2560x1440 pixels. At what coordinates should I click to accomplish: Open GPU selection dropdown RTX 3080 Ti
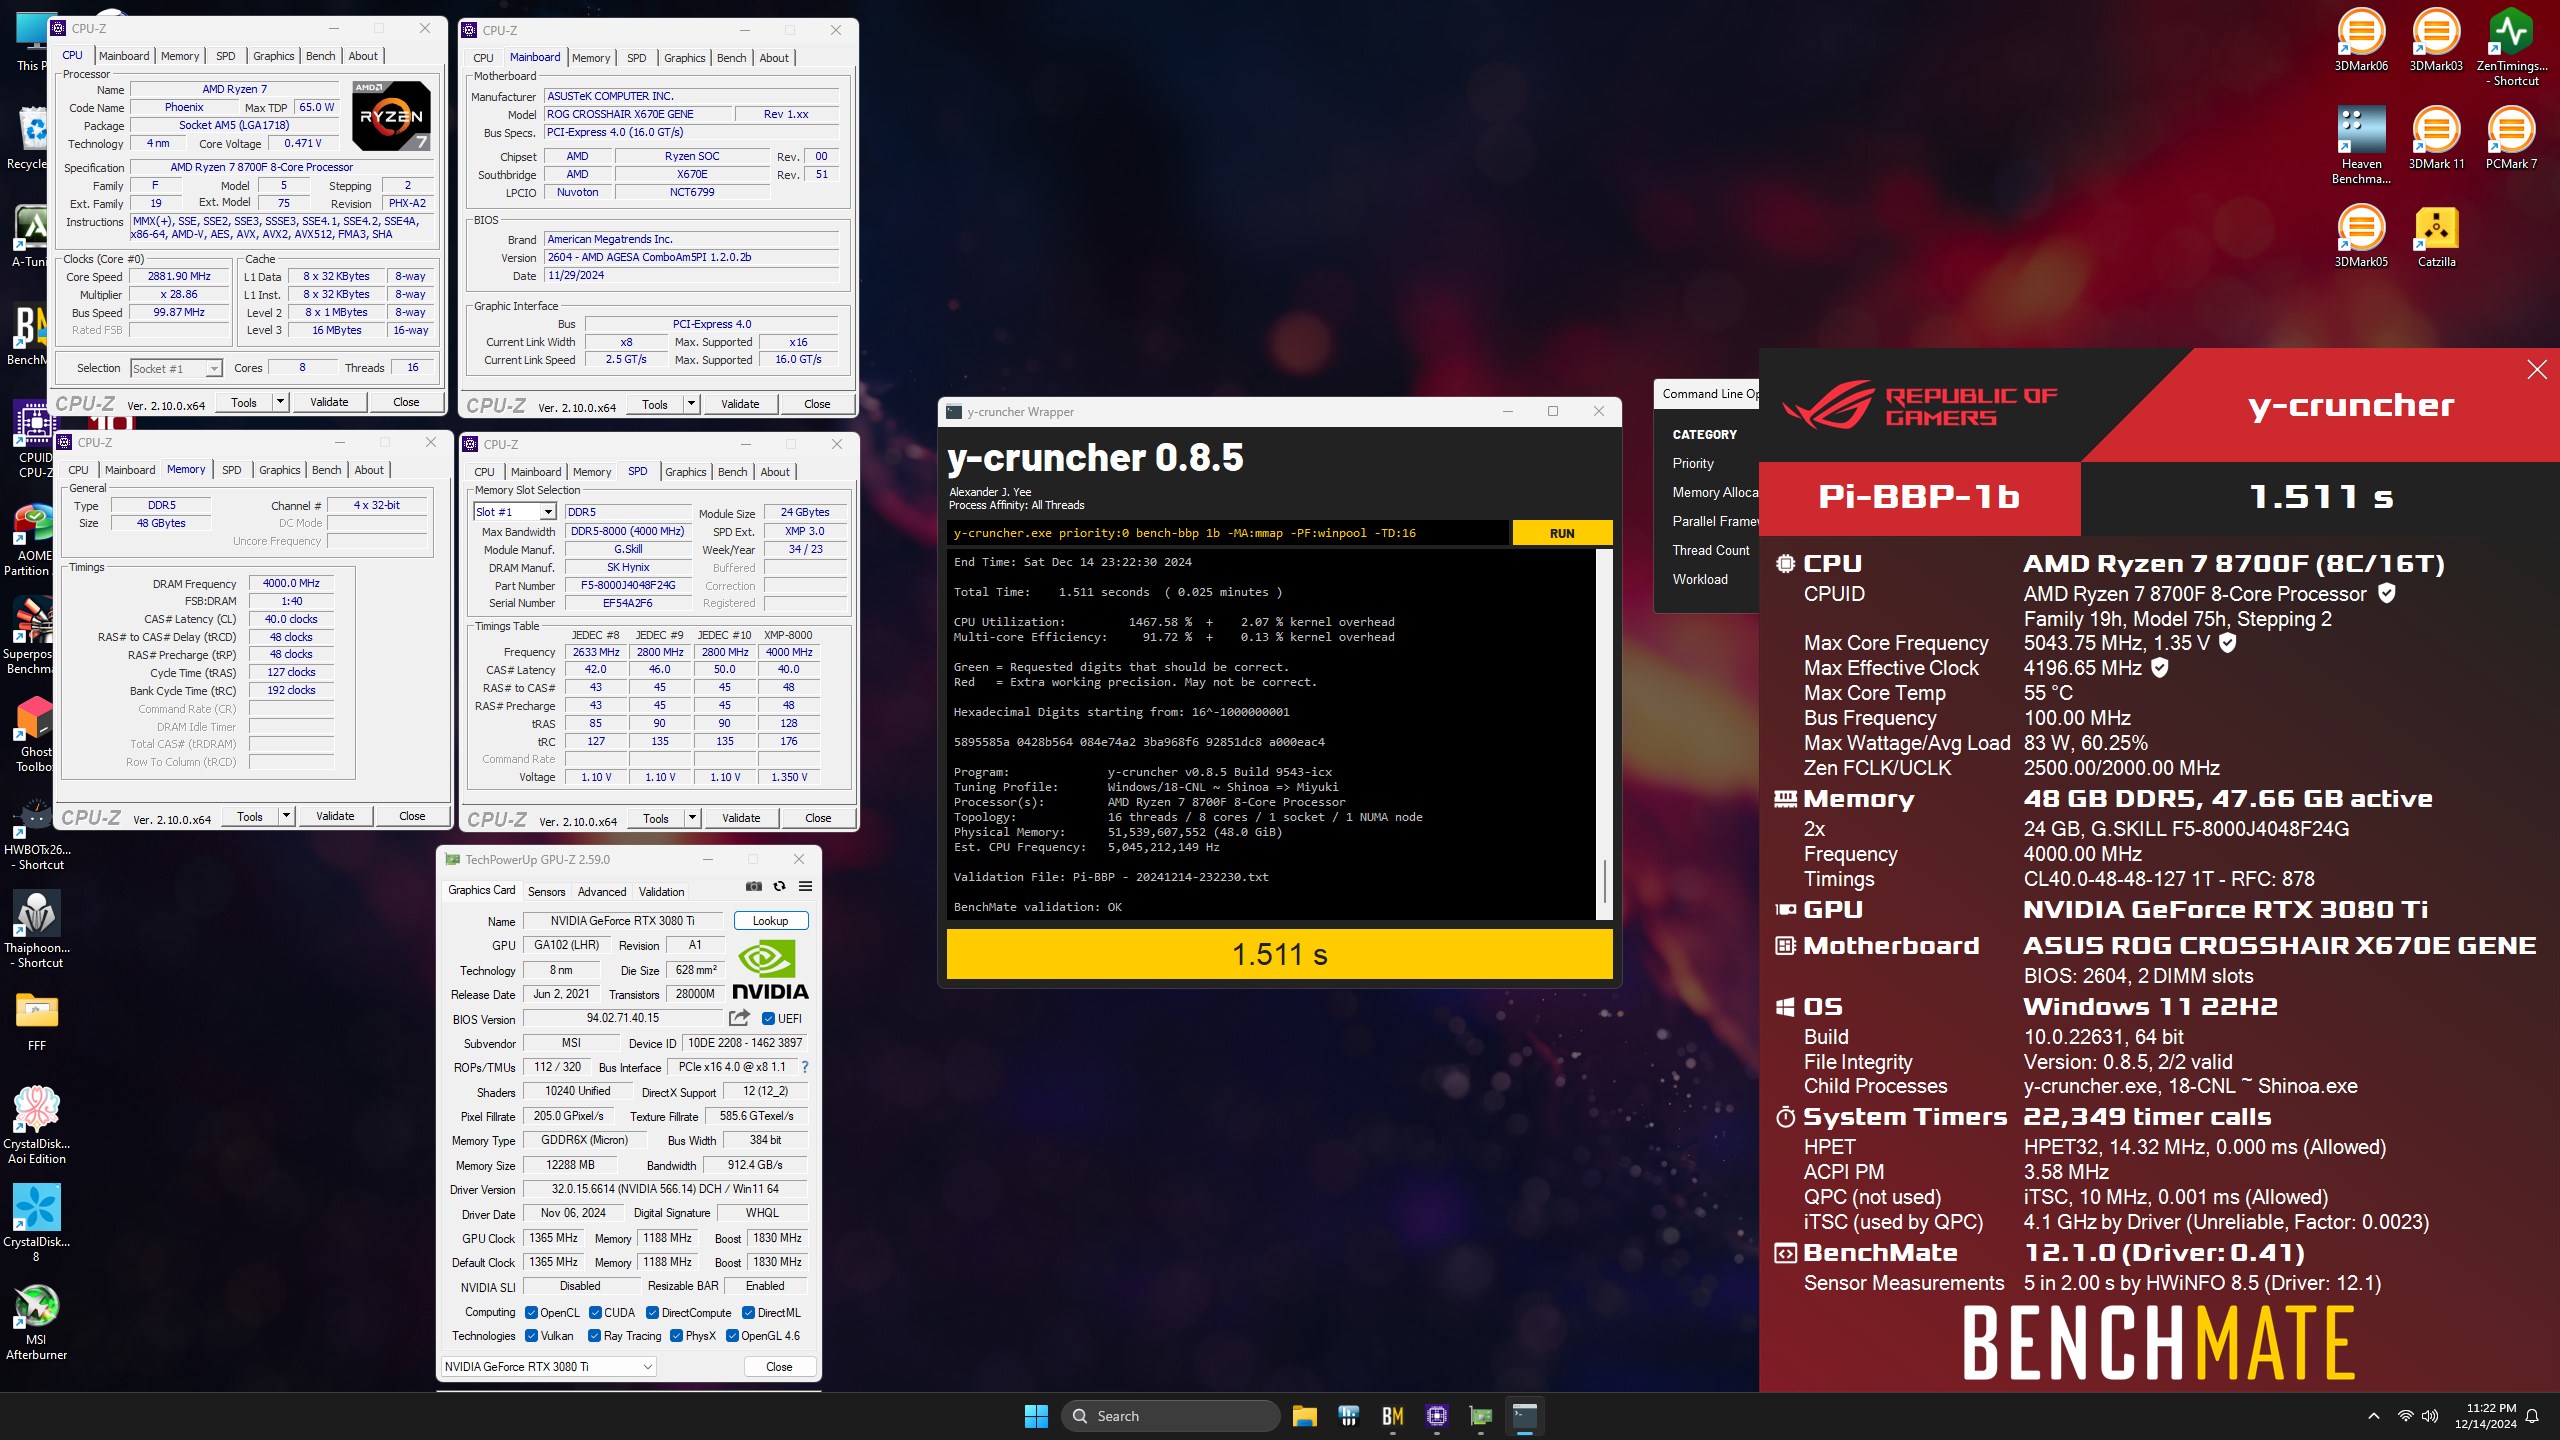(x=548, y=1367)
